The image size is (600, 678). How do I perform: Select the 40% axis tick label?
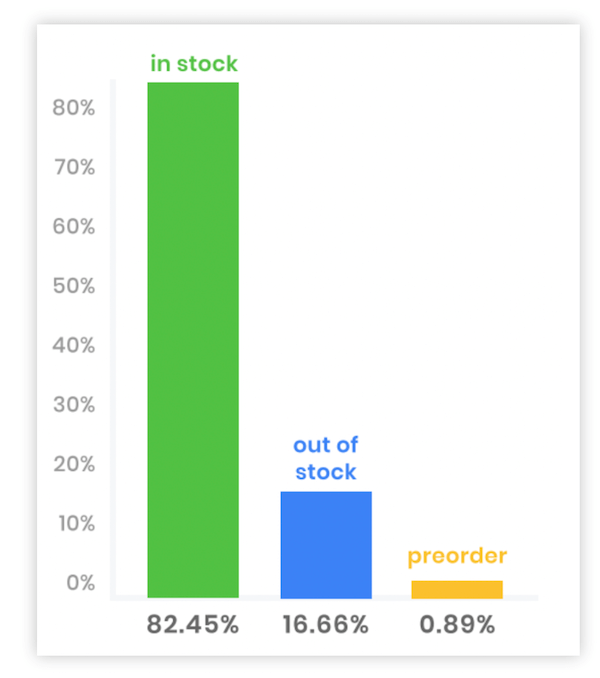tap(74, 346)
